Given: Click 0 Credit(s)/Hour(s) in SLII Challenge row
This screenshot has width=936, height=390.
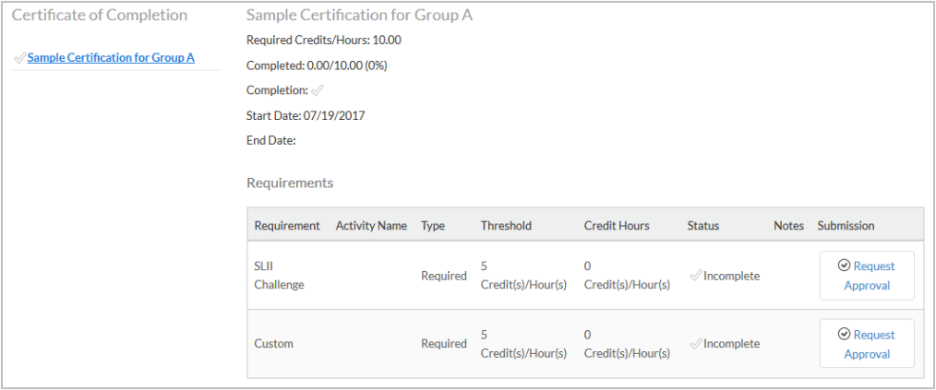Looking at the screenshot, I should [627, 275].
